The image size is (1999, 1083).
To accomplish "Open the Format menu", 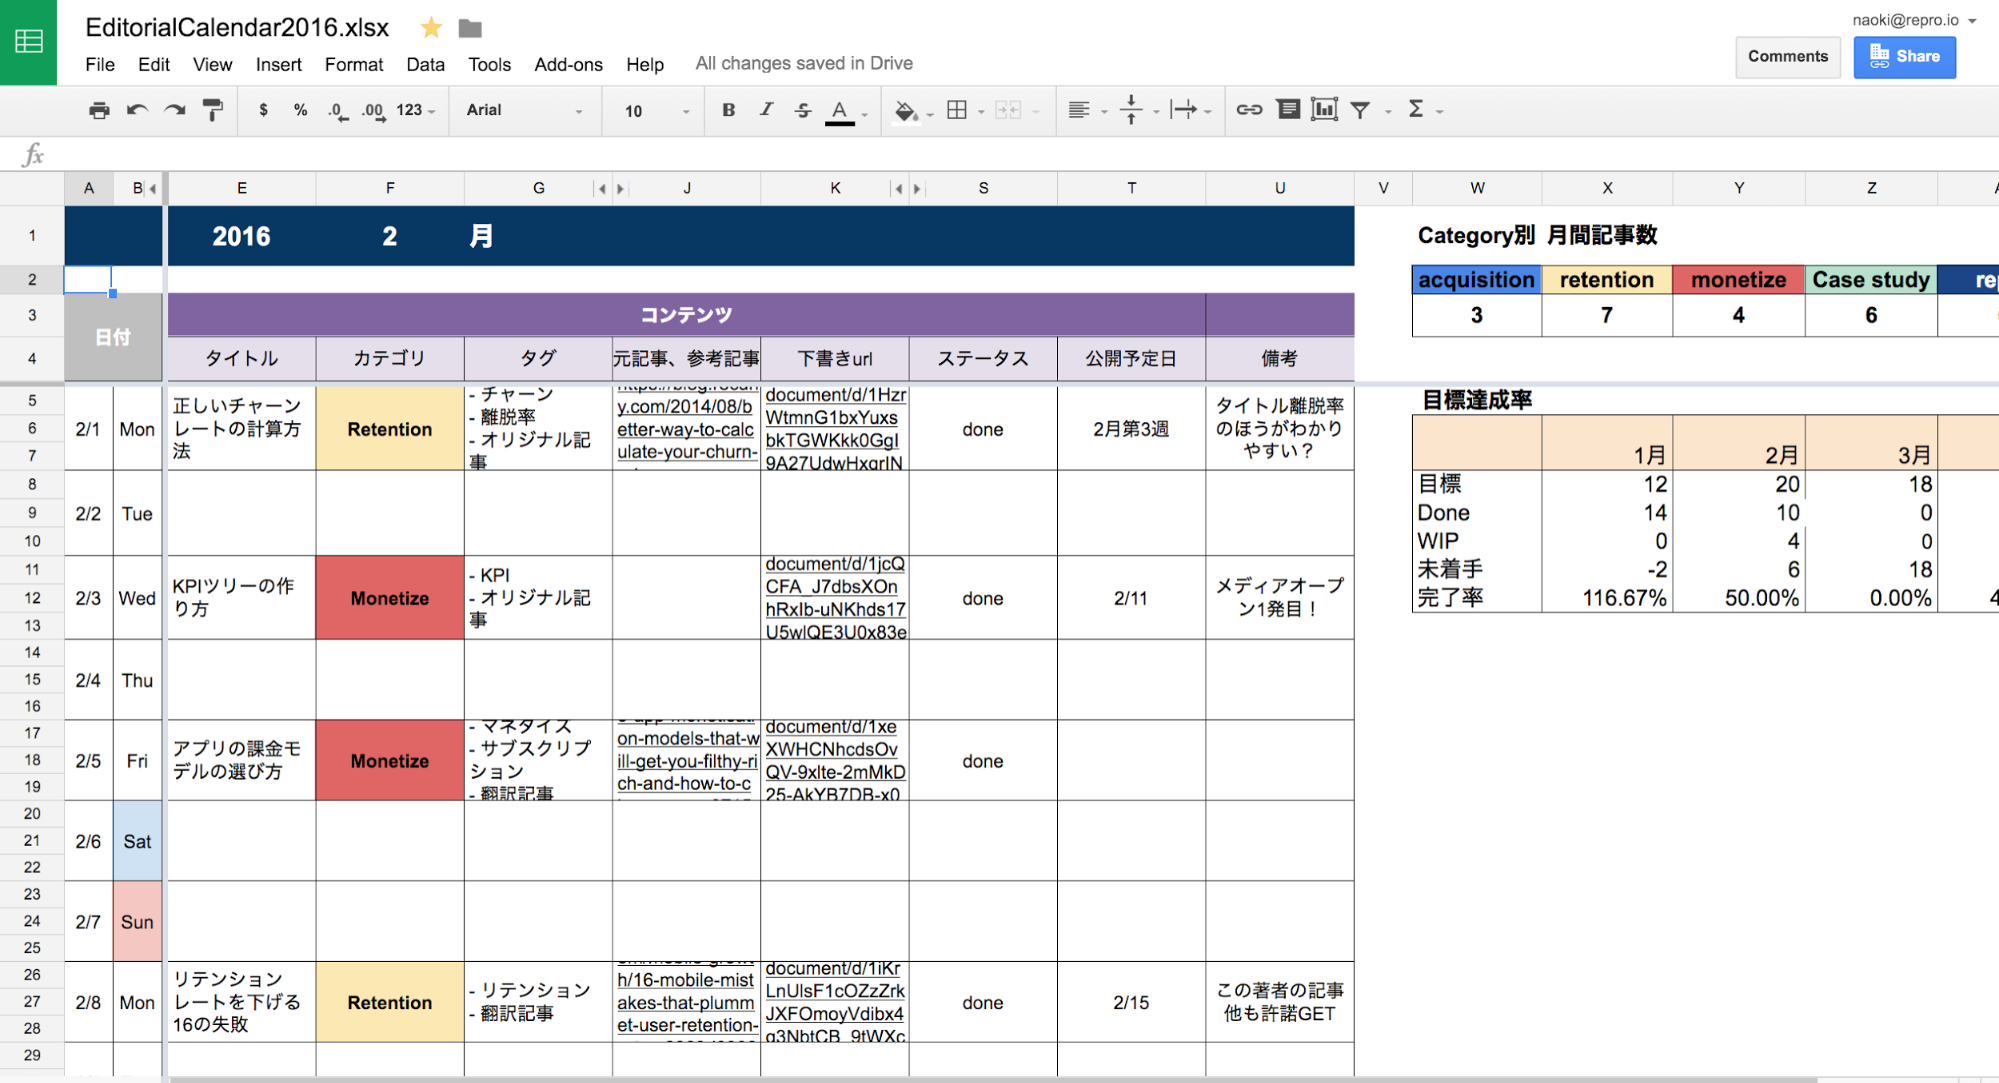I will point(354,64).
